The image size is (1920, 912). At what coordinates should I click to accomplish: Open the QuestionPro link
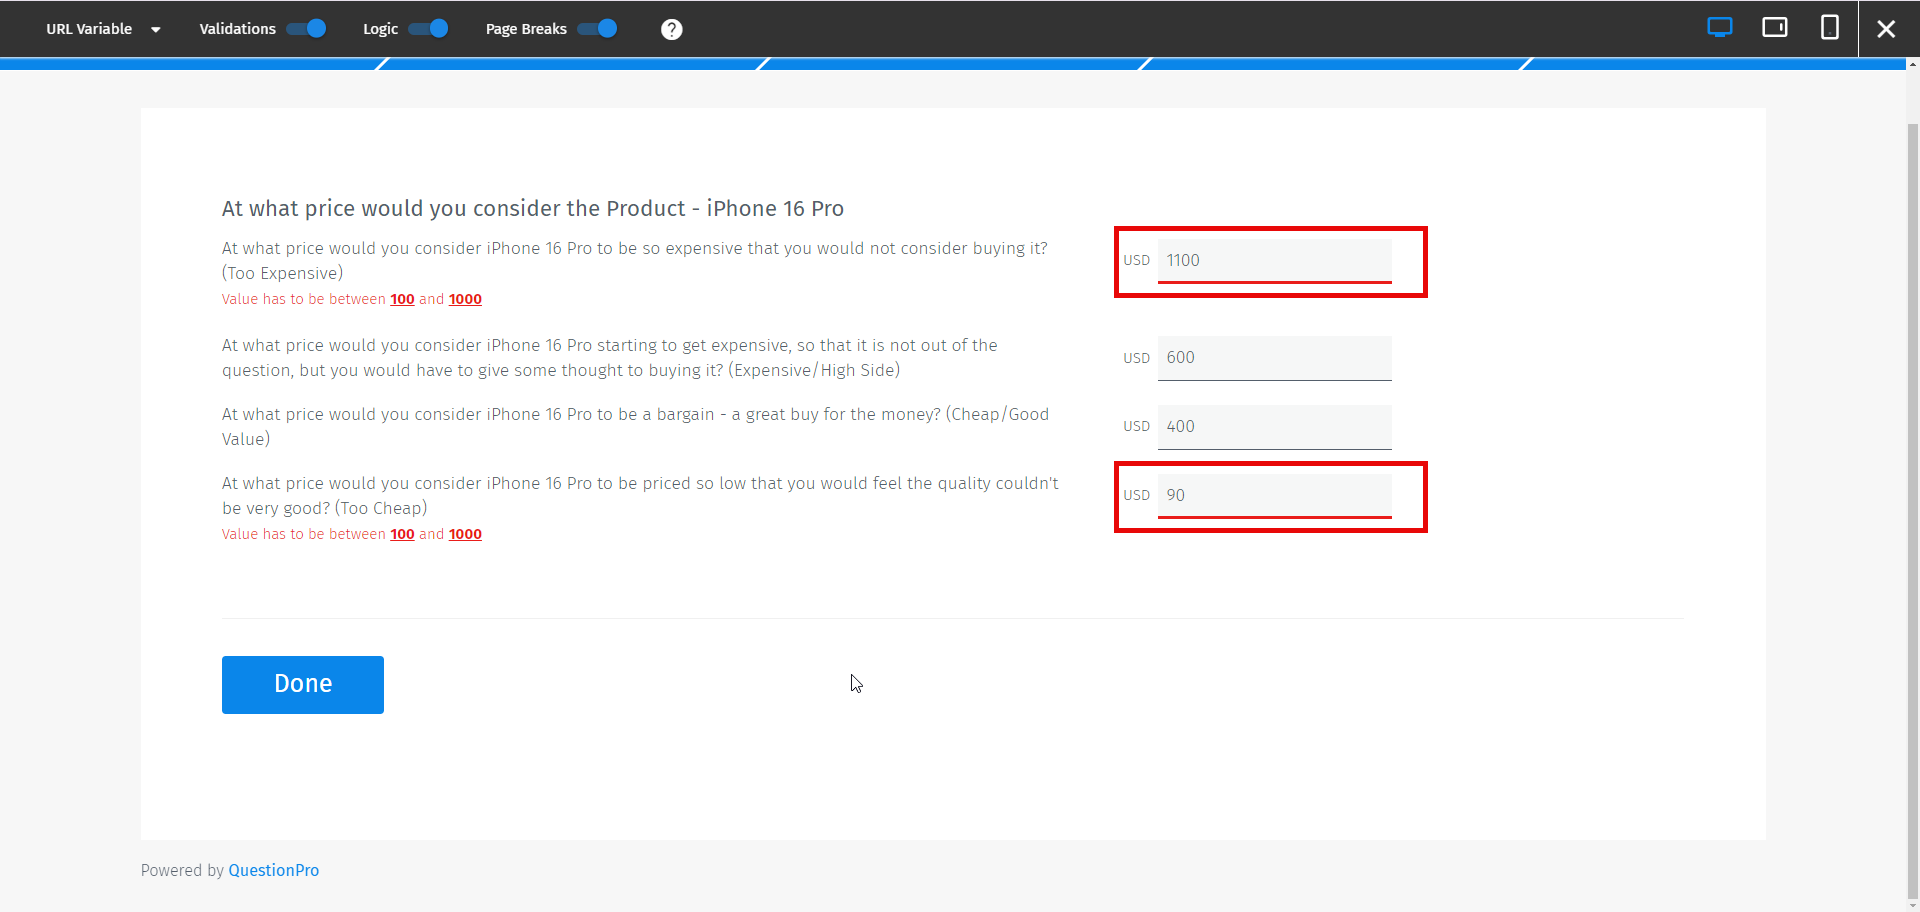[x=273, y=870]
